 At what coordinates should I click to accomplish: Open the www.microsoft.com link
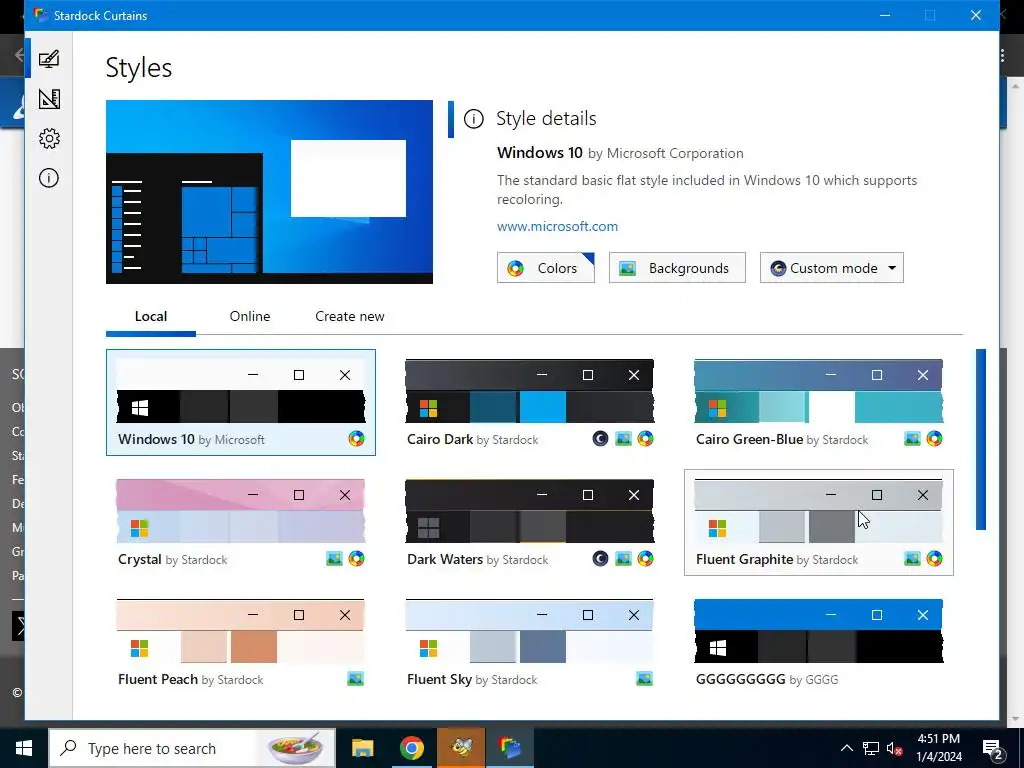557,227
